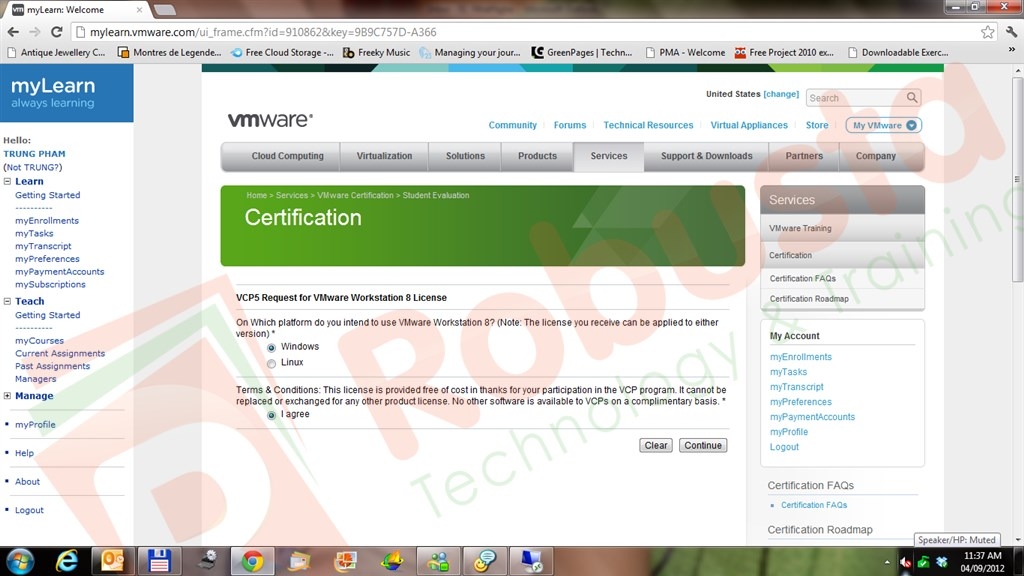Click the muted speaker tray icon
Screen dimensions: 1024x576
coord(905,562)
